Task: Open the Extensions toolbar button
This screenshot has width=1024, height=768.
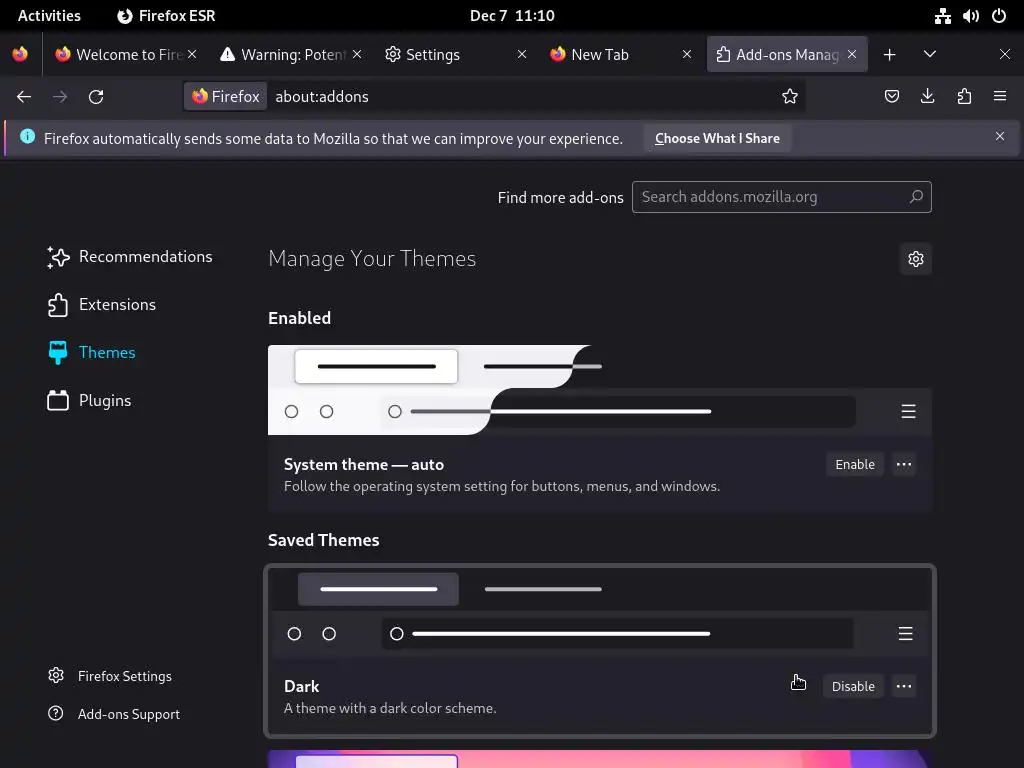Action: pos(964,97)
